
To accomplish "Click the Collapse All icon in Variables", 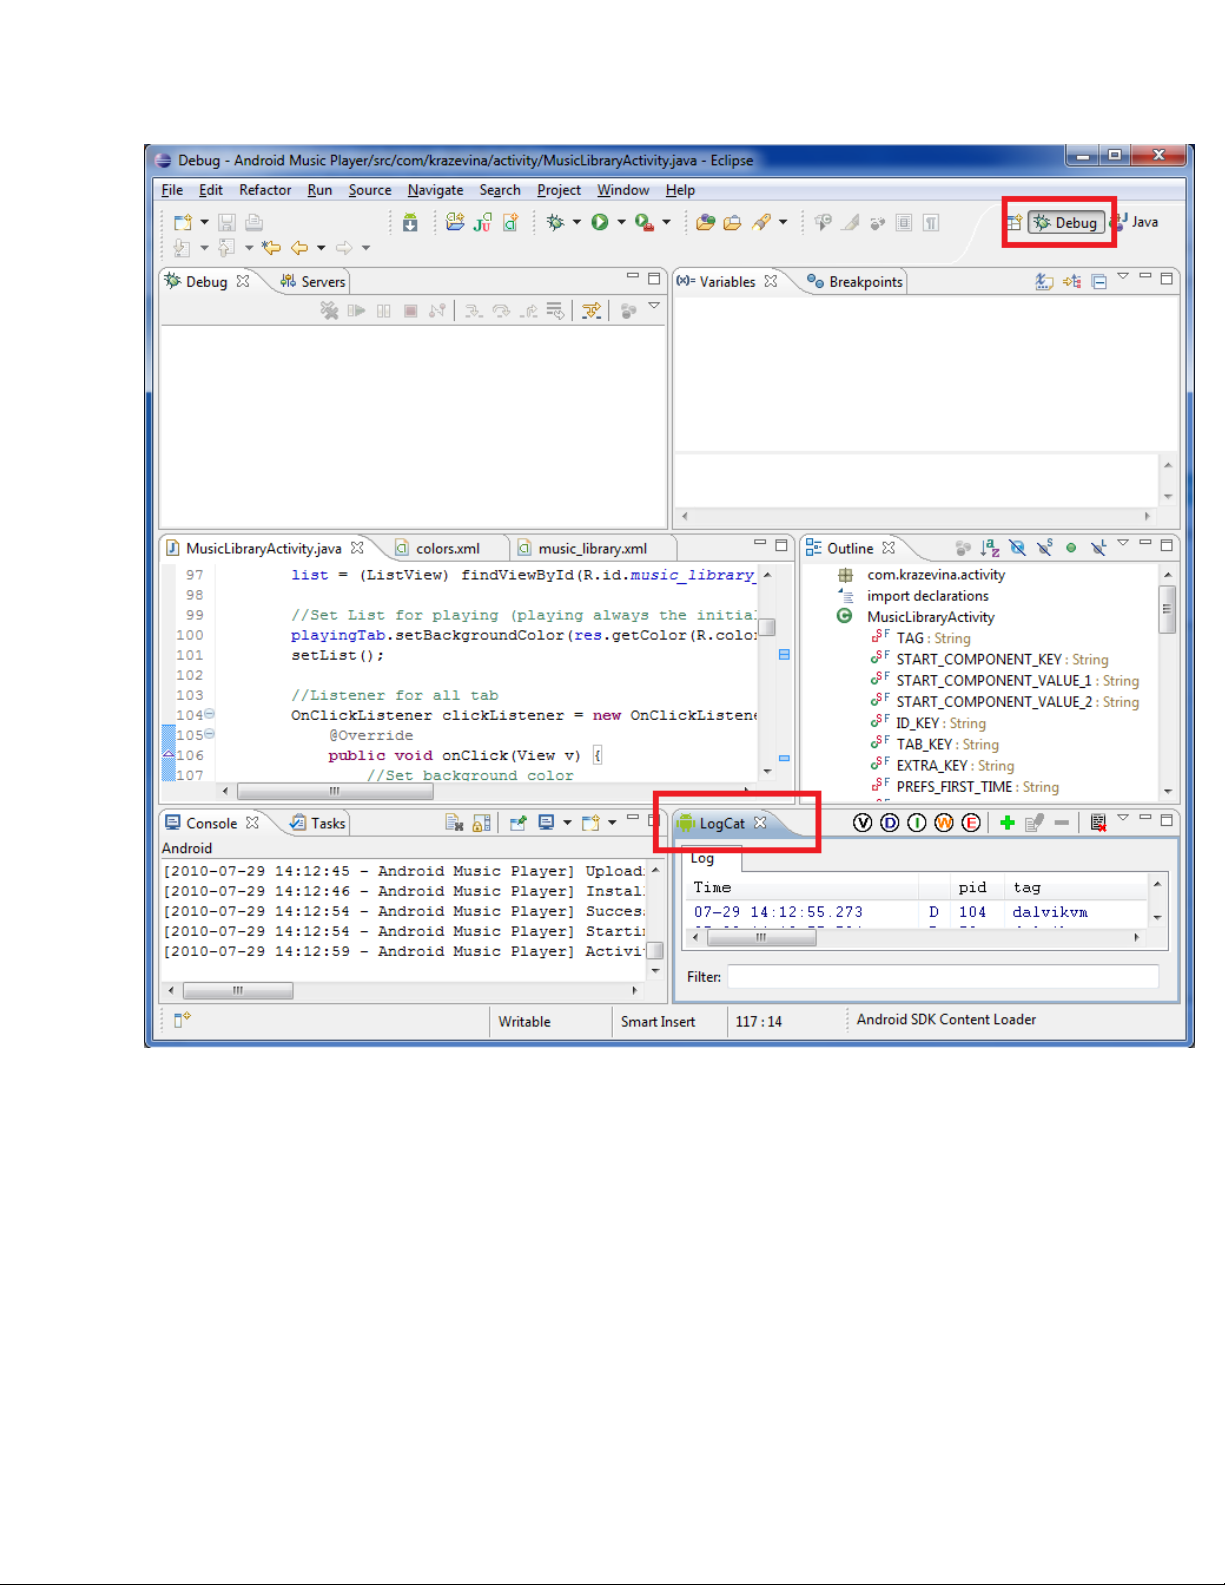I will tap(1099, 282).
